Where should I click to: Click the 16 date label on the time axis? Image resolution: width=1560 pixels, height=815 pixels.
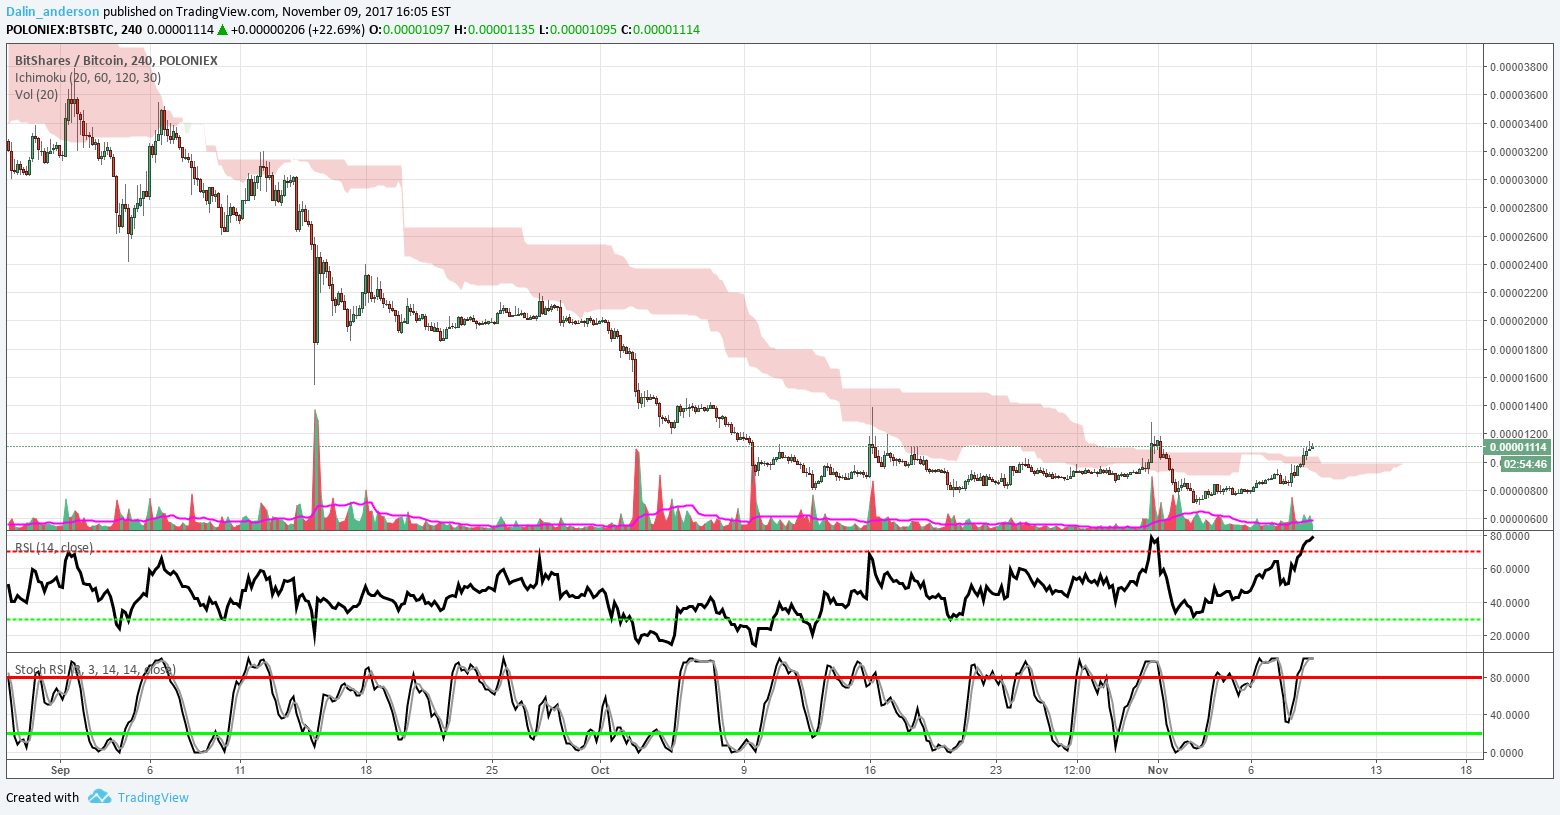point(870,770)
